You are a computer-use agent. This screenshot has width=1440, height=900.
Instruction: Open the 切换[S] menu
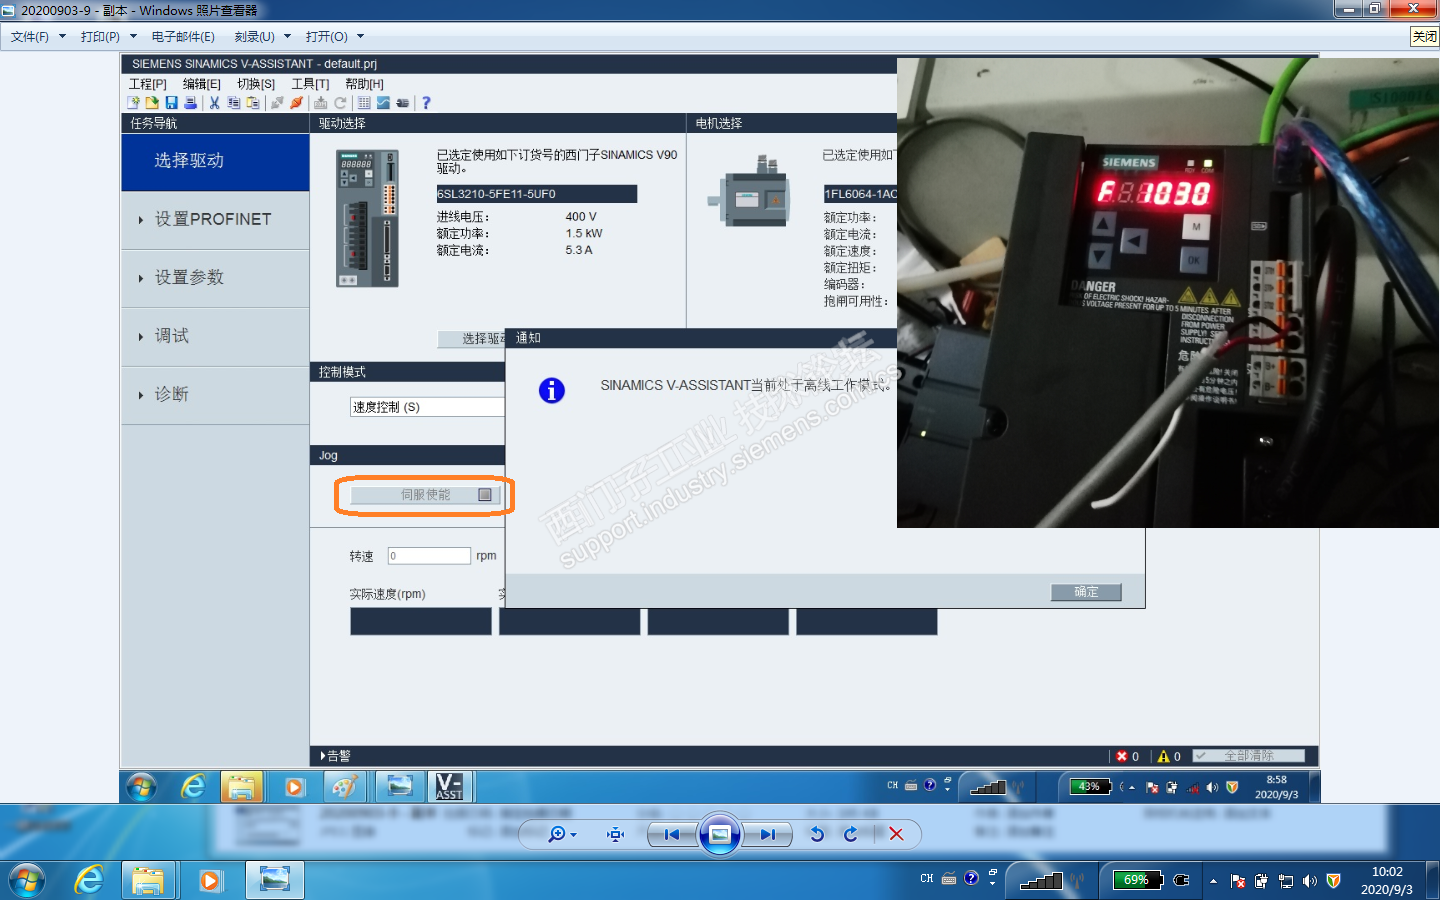tap(256, 84)
